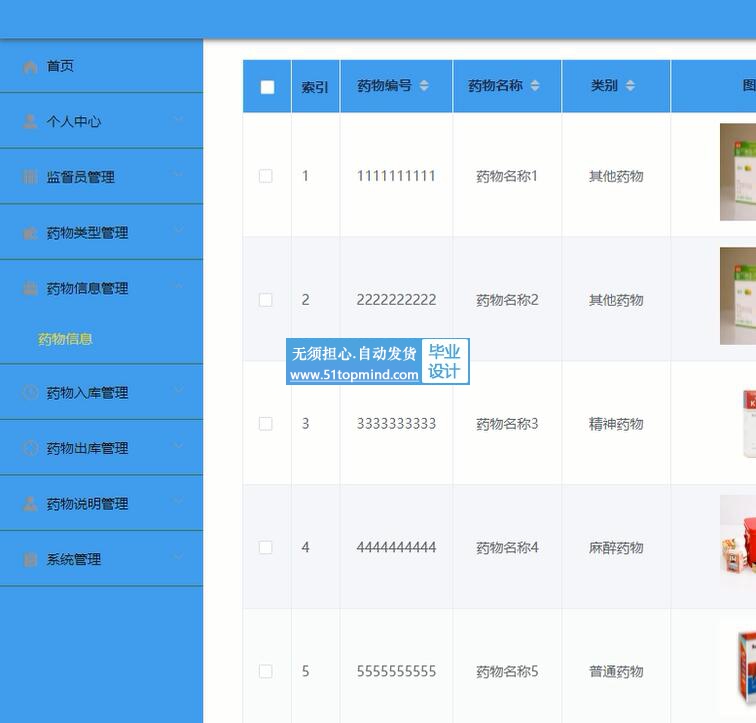Viewport: 756px width, 723px height.
Task: Click the cell 药物名称4
Action: coord(507,548)
